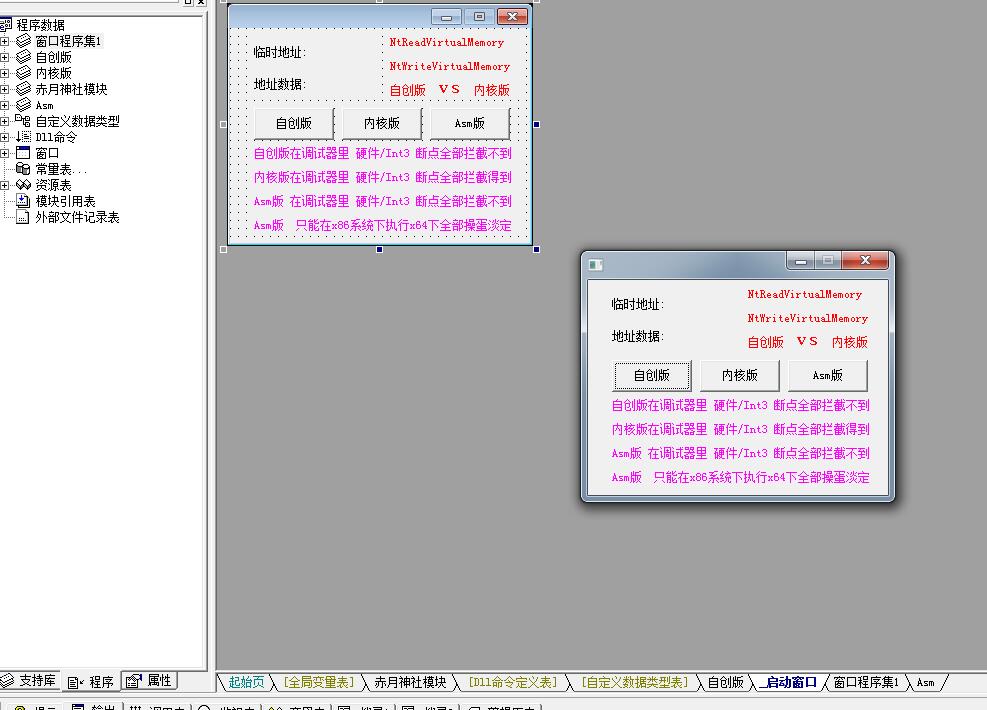This screenshot has width=987, height=710.
Task: Open the 资源表 icon
Action: 23,185
